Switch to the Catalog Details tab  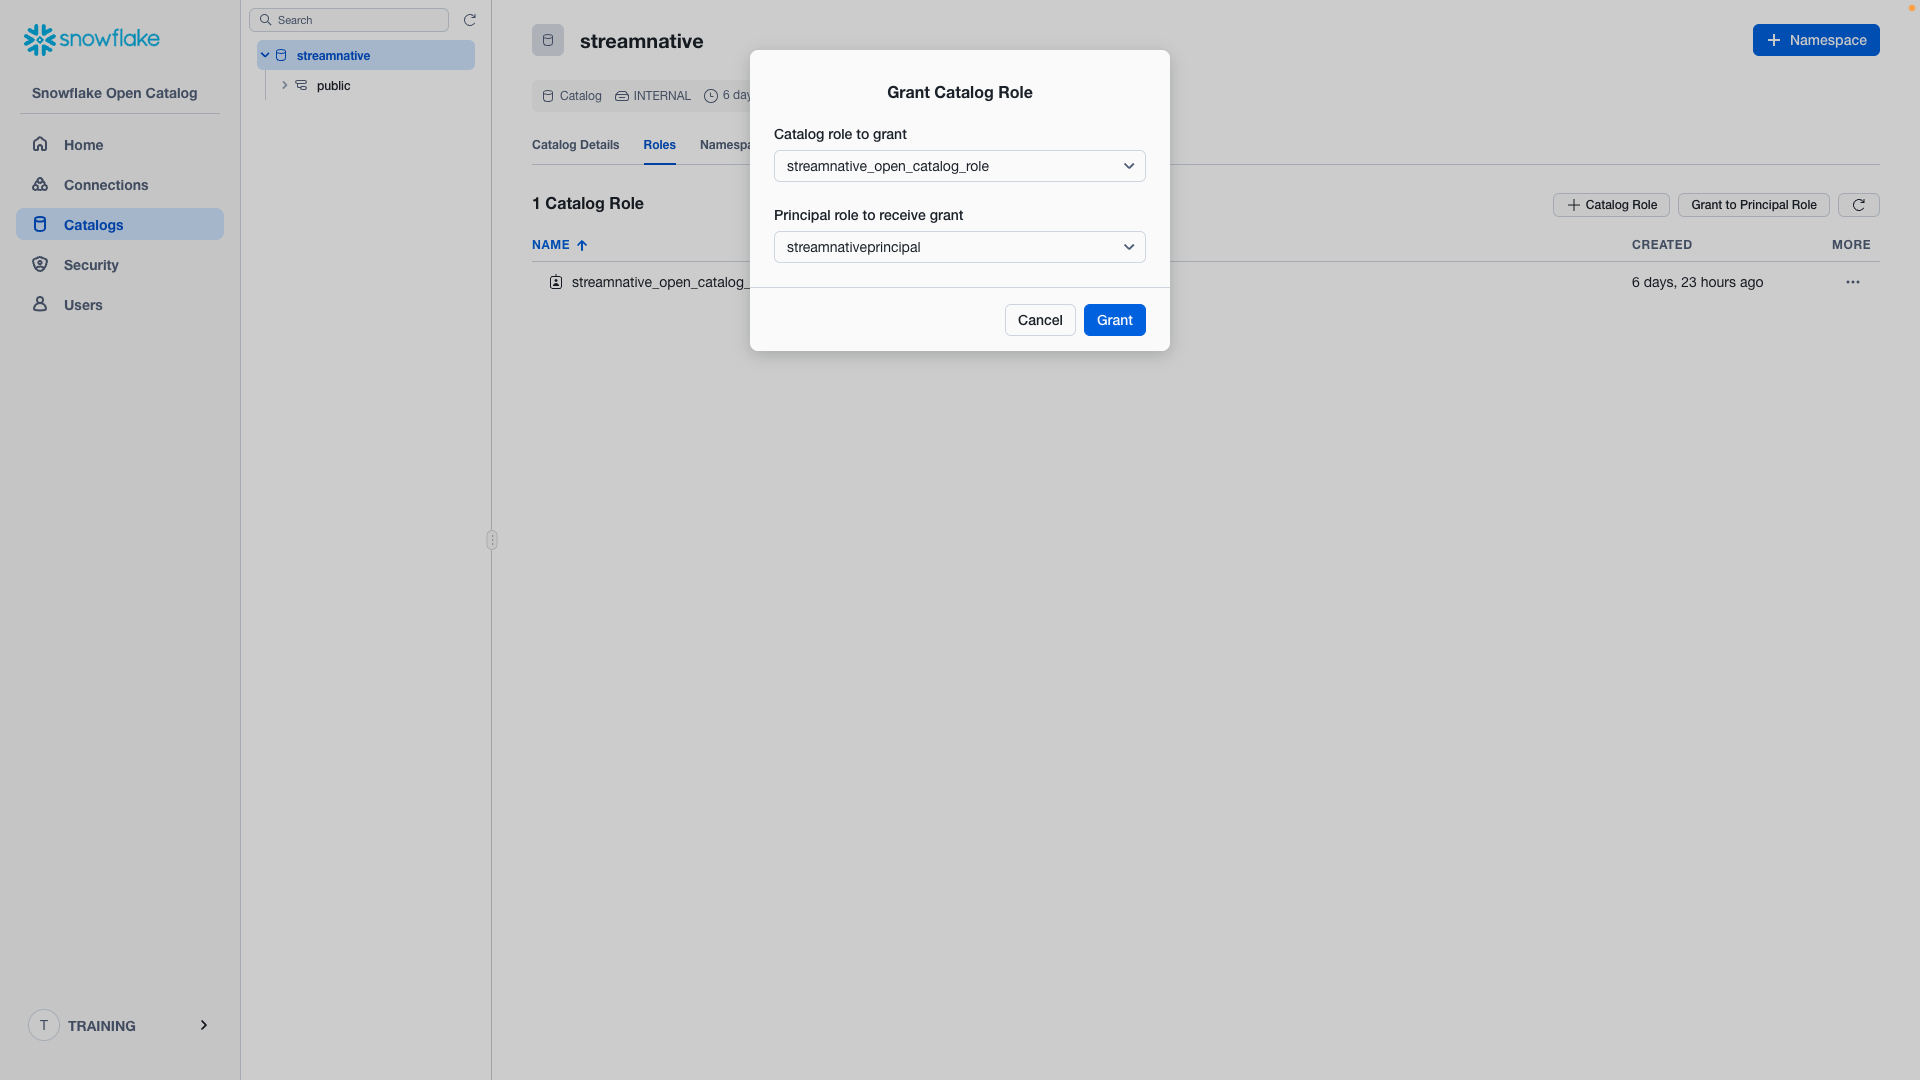tap(575, 145)
